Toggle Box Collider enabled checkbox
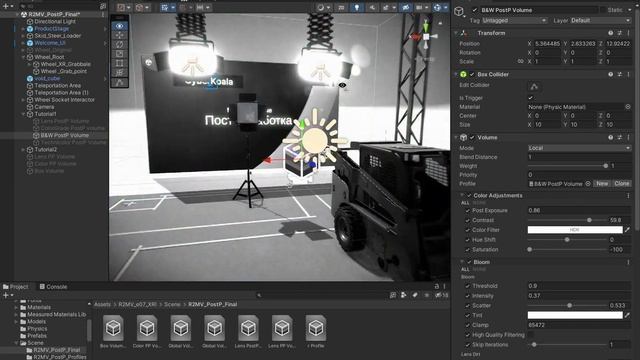640x360 pixels. pos(472,74)
